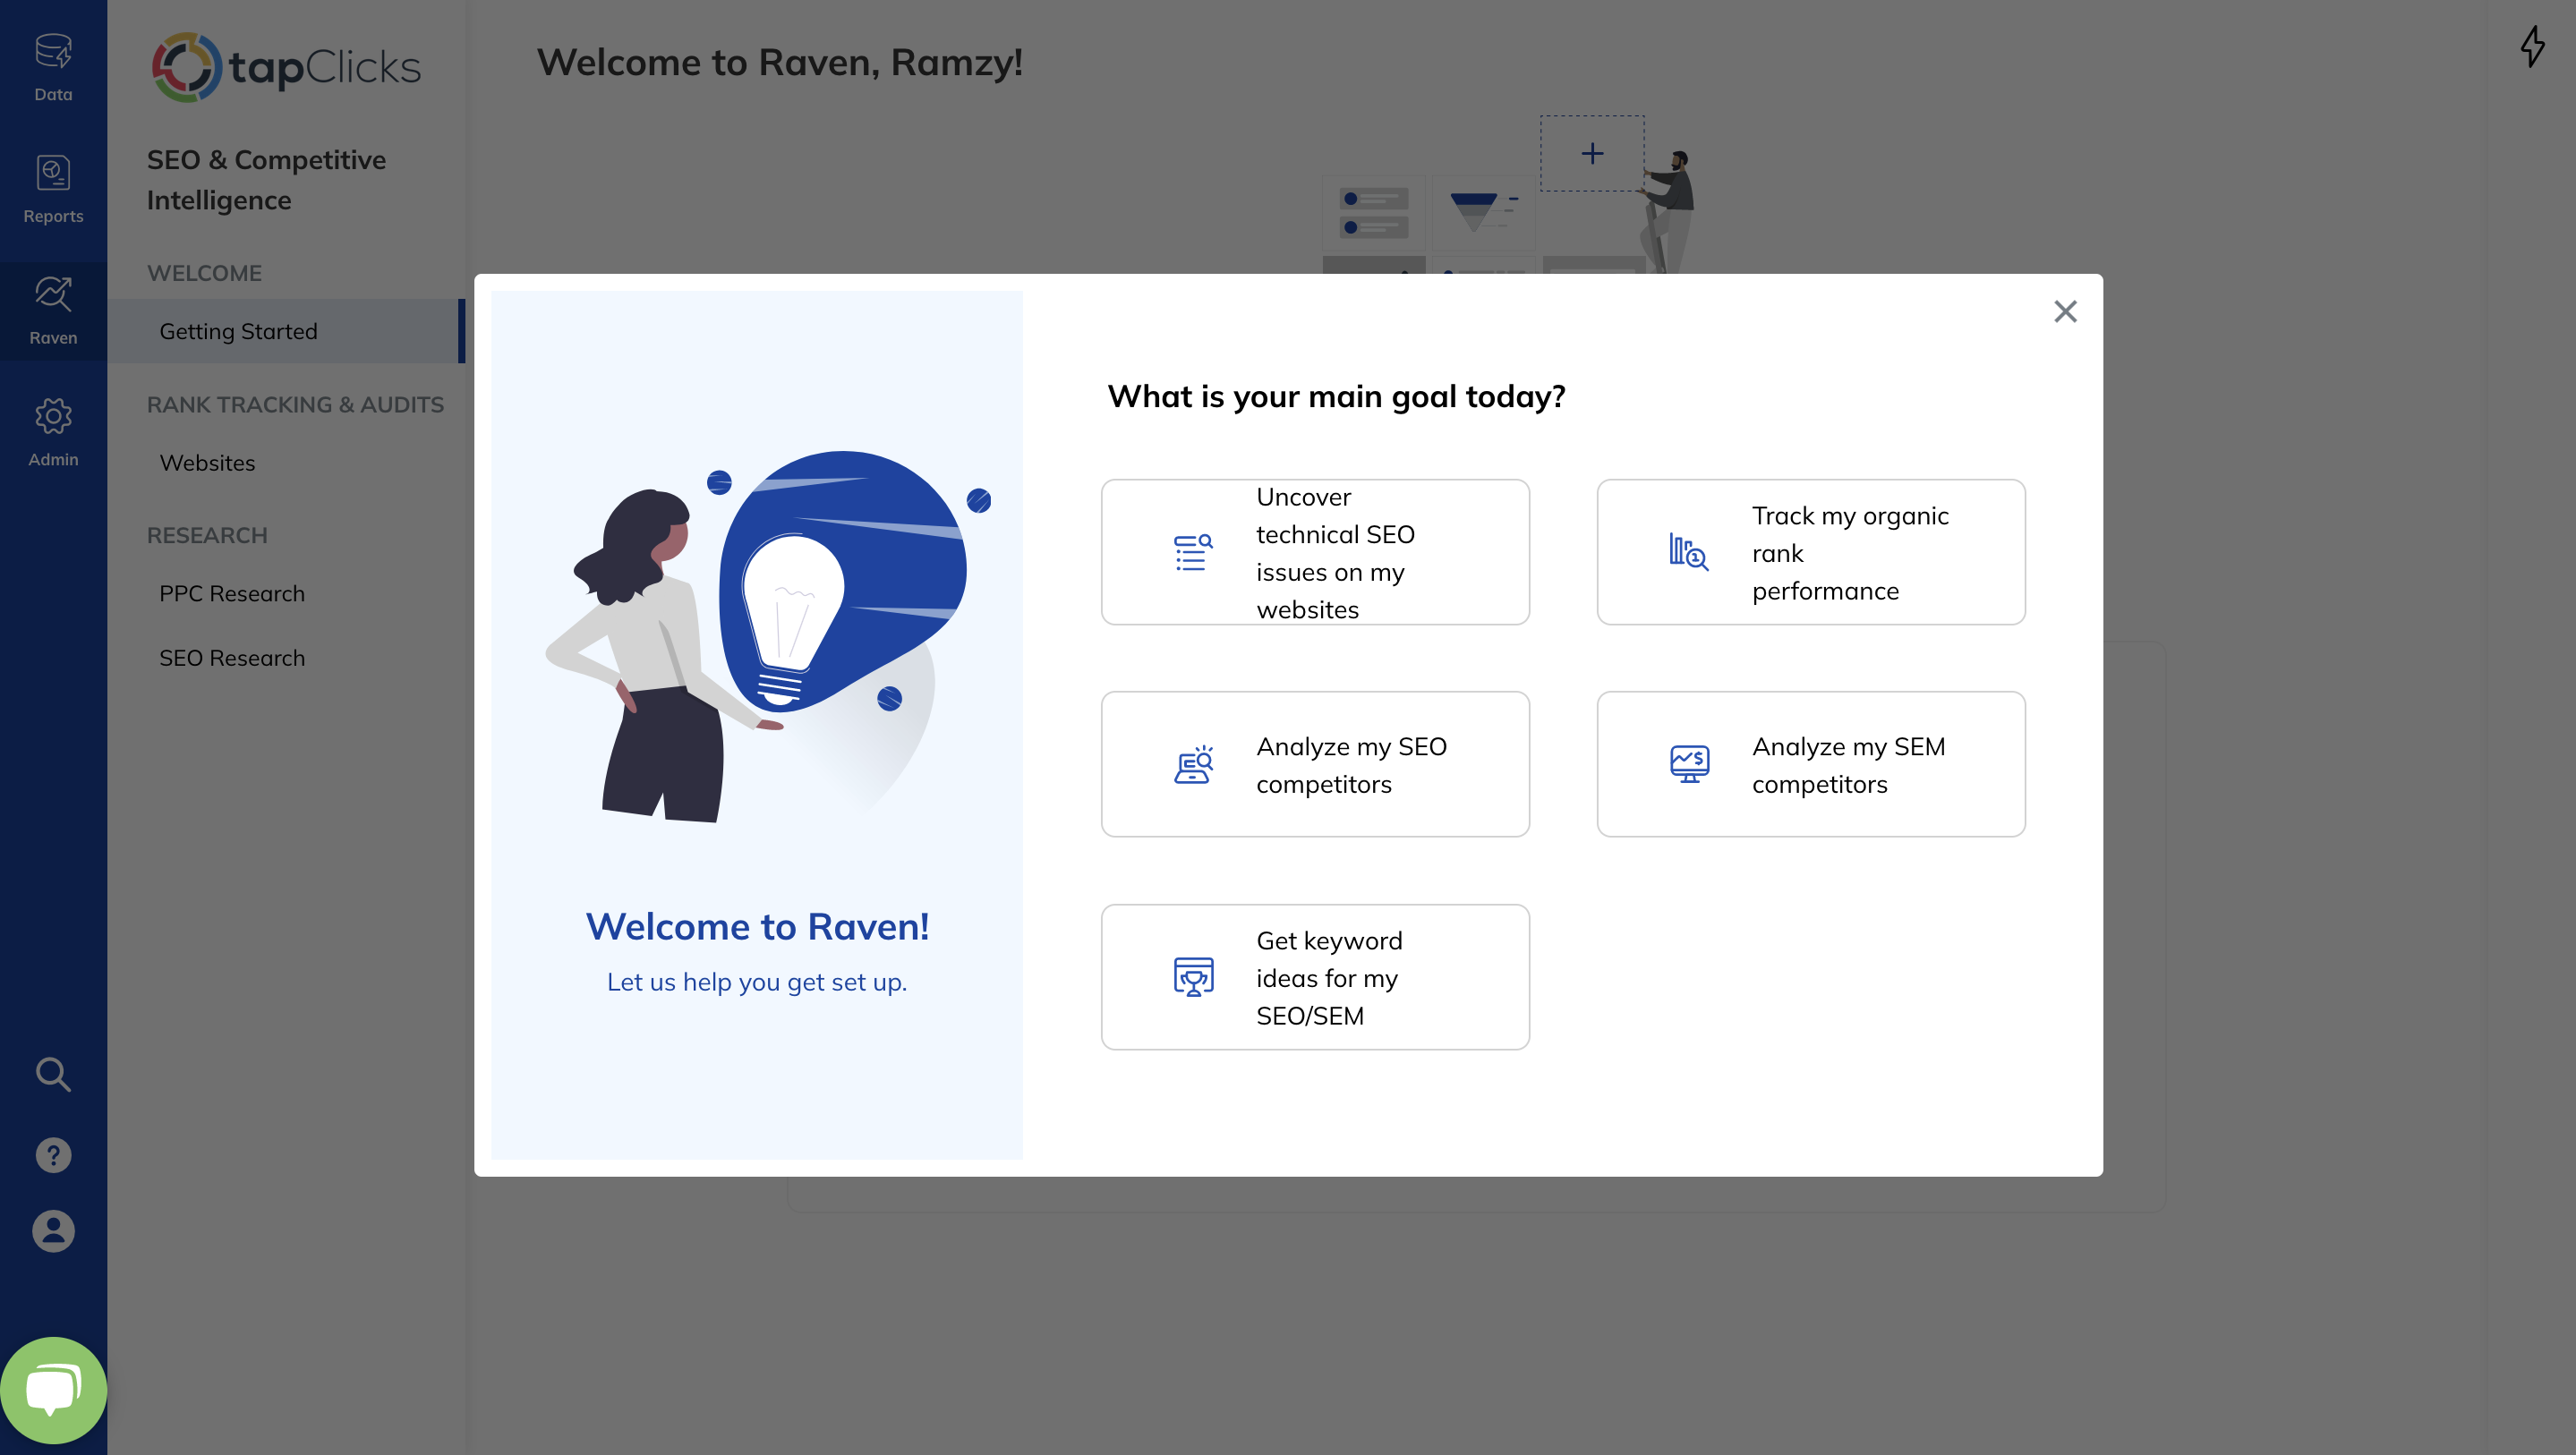Click "What is your main goal today?" heading
Viewport: 2576px width, 1455px height.
pos(1336,397)
